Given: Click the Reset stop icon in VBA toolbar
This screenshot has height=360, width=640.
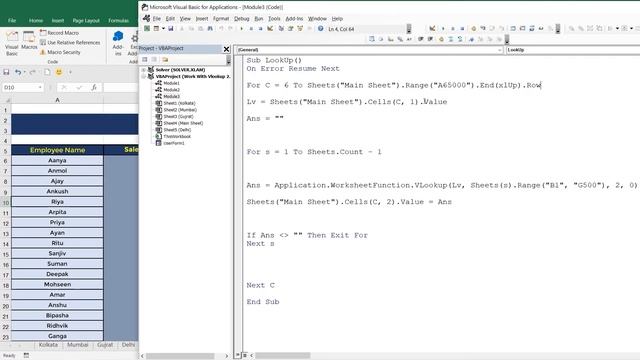Looking at the screenshot, I should tap(260, 29).
